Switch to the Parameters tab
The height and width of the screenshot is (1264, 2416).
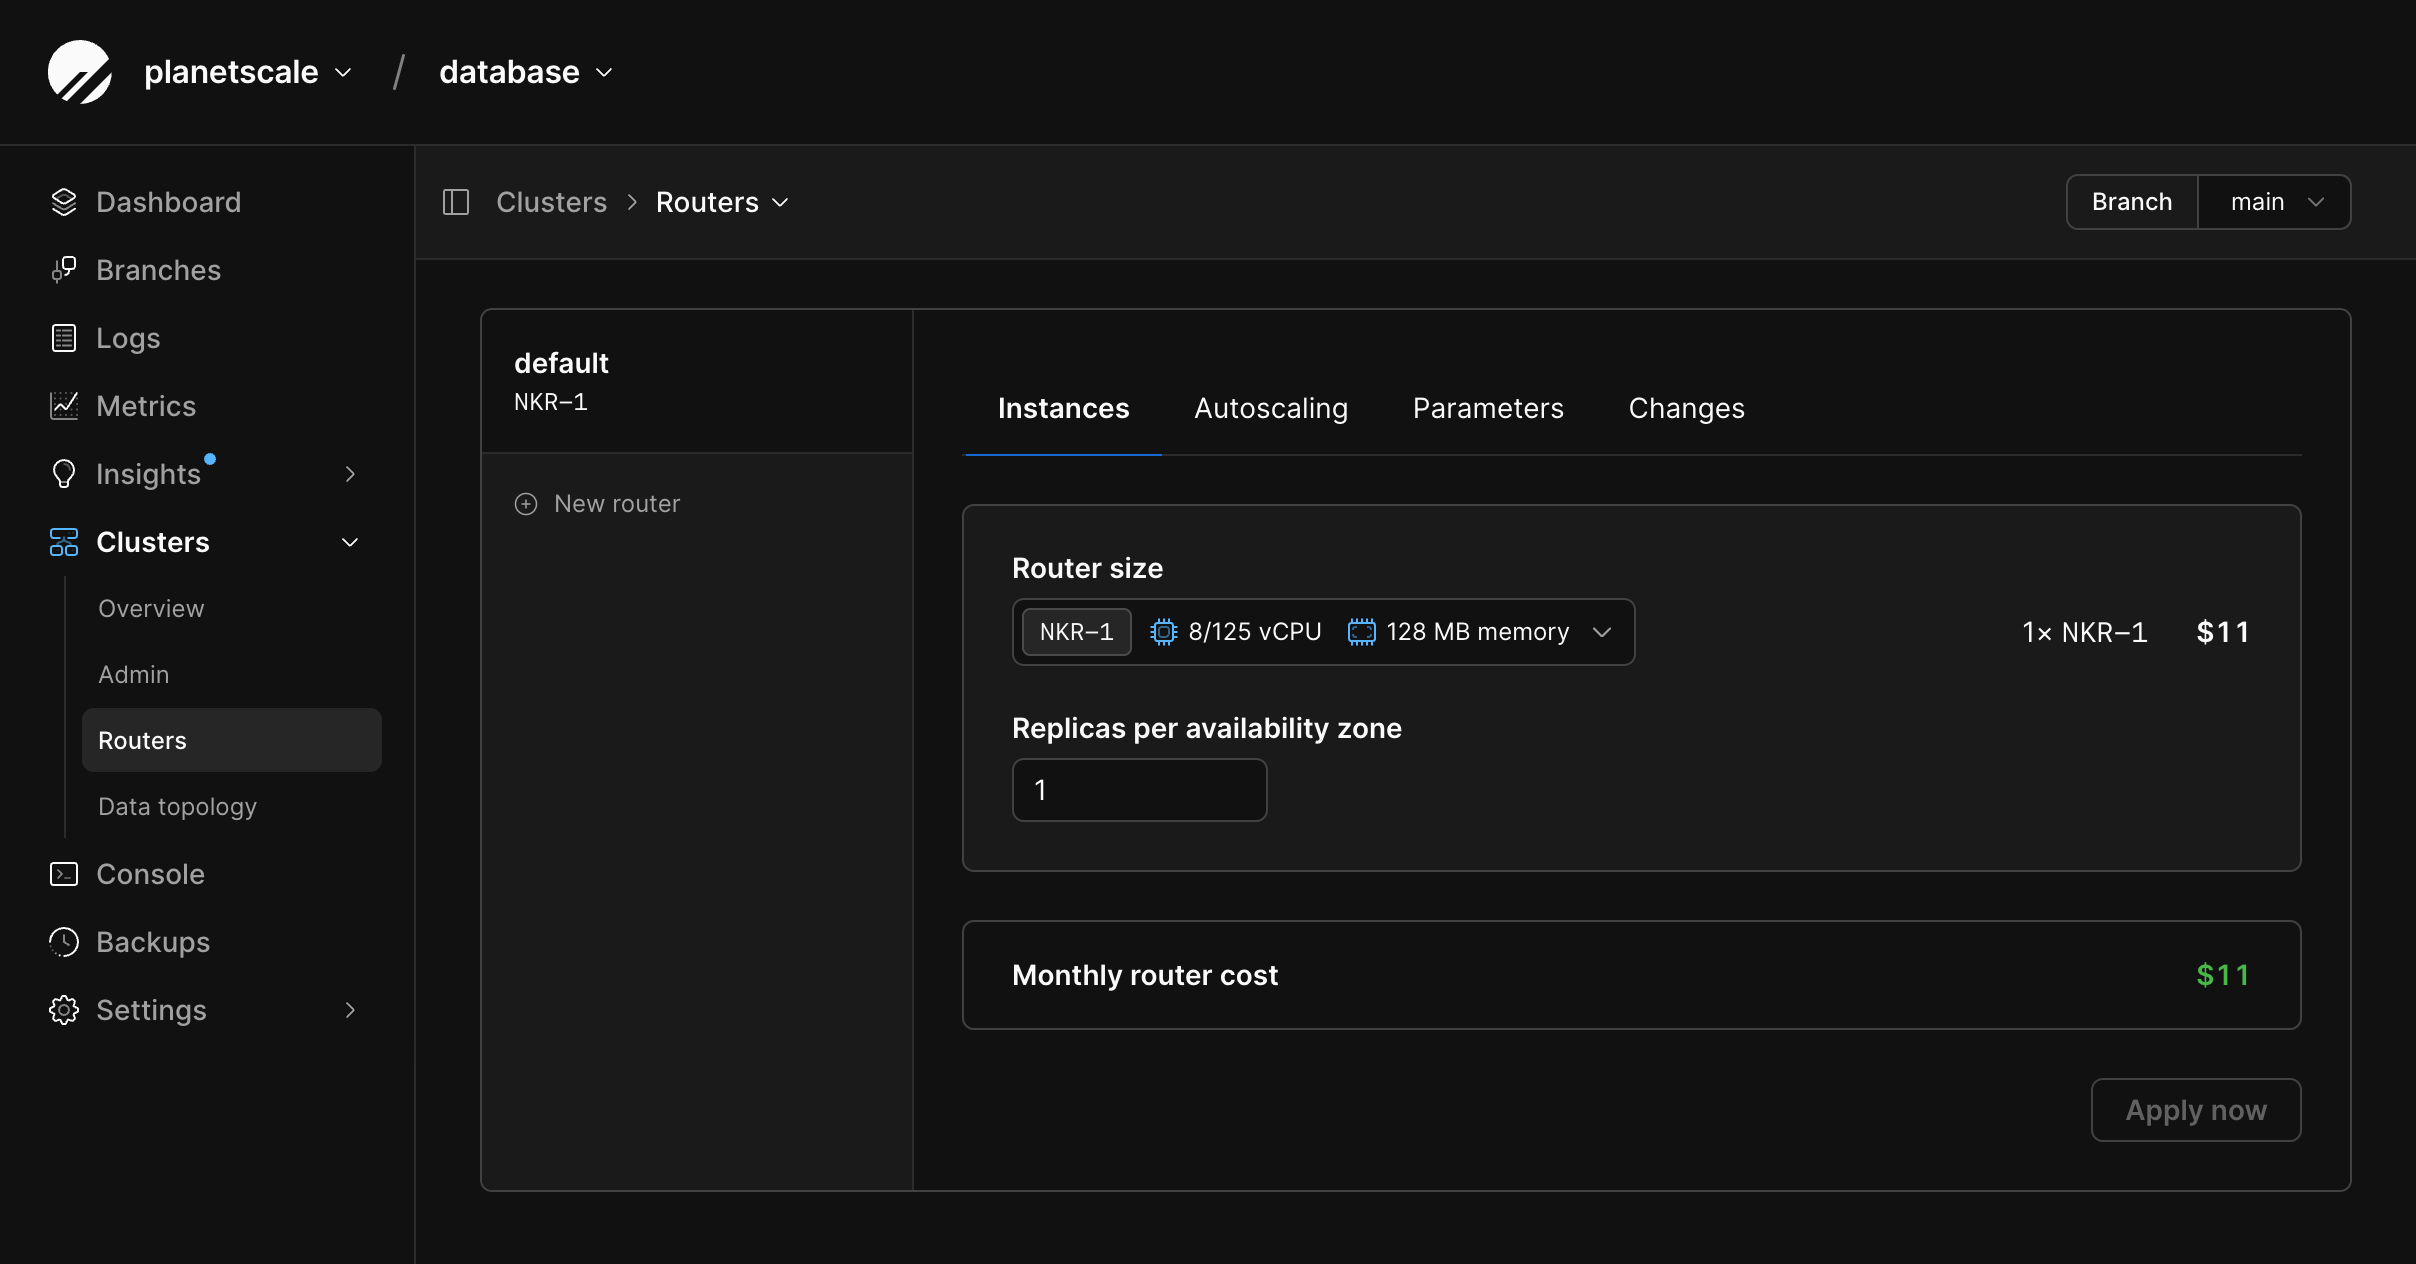pyautogui.click(x=1488, y=408)
